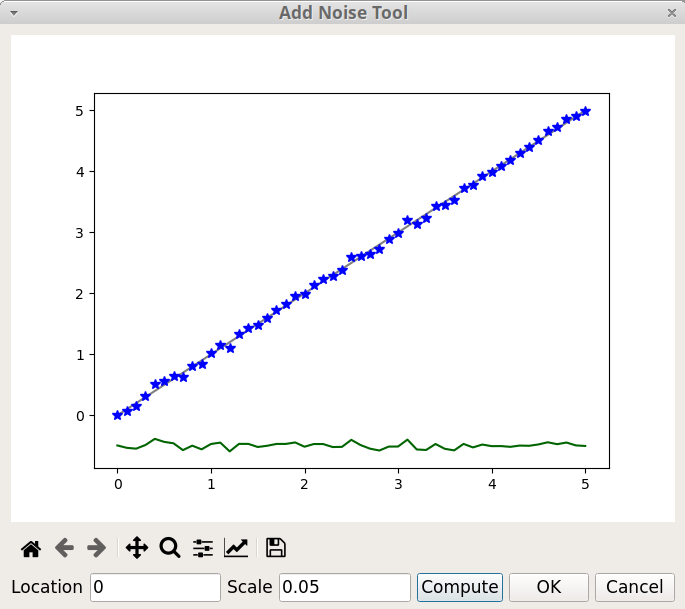Screen dimensions: 685x609
Task: Confirm with the OK button
Action: pyautogui.click(x=549, y=587)
